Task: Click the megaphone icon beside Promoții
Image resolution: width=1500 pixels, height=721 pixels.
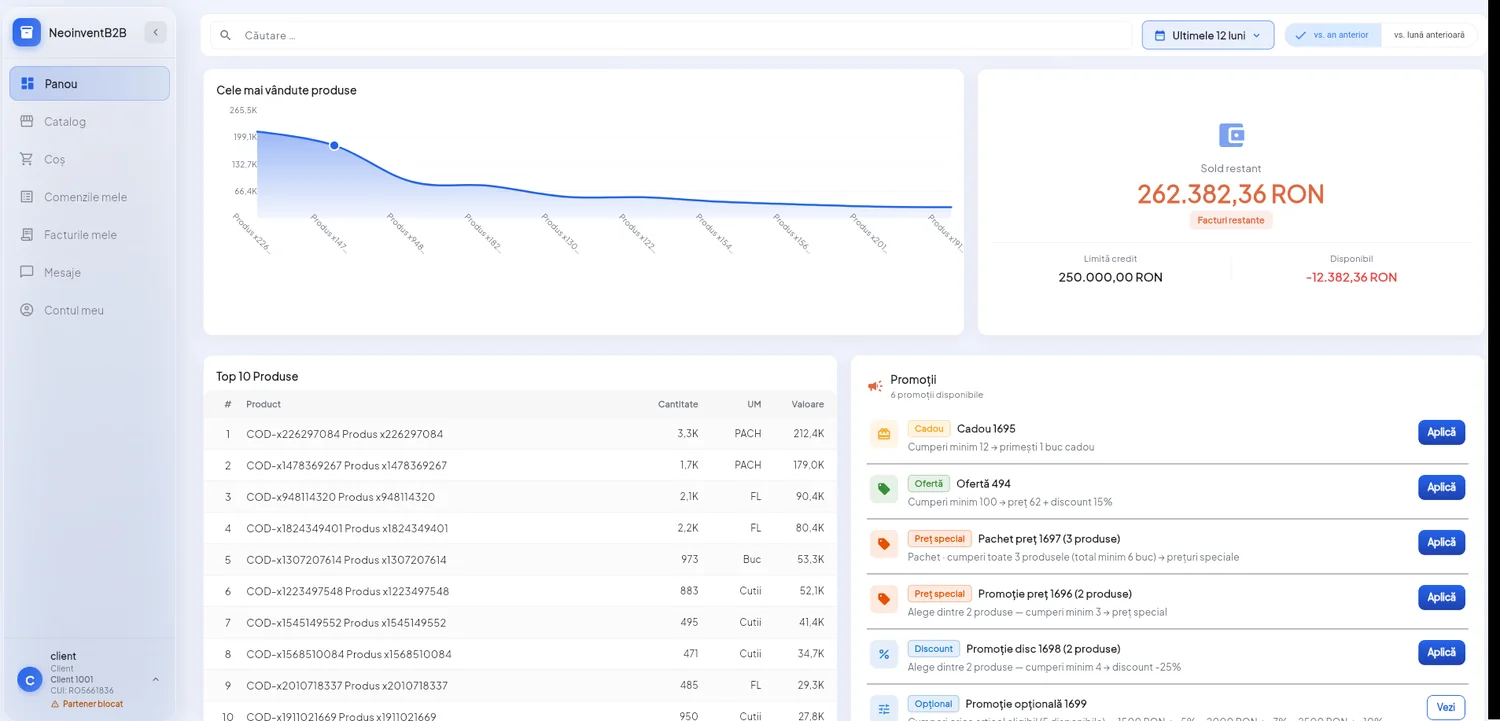Action: coord(875,386)
